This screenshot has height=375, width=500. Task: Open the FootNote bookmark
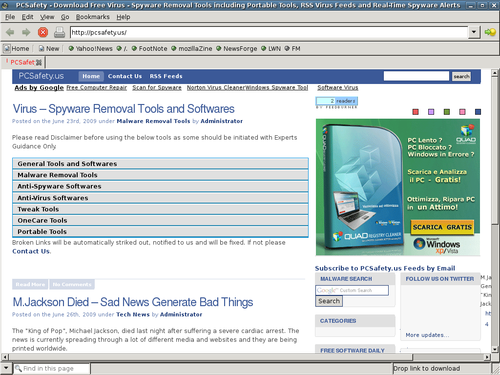click(x=149, y=49)
